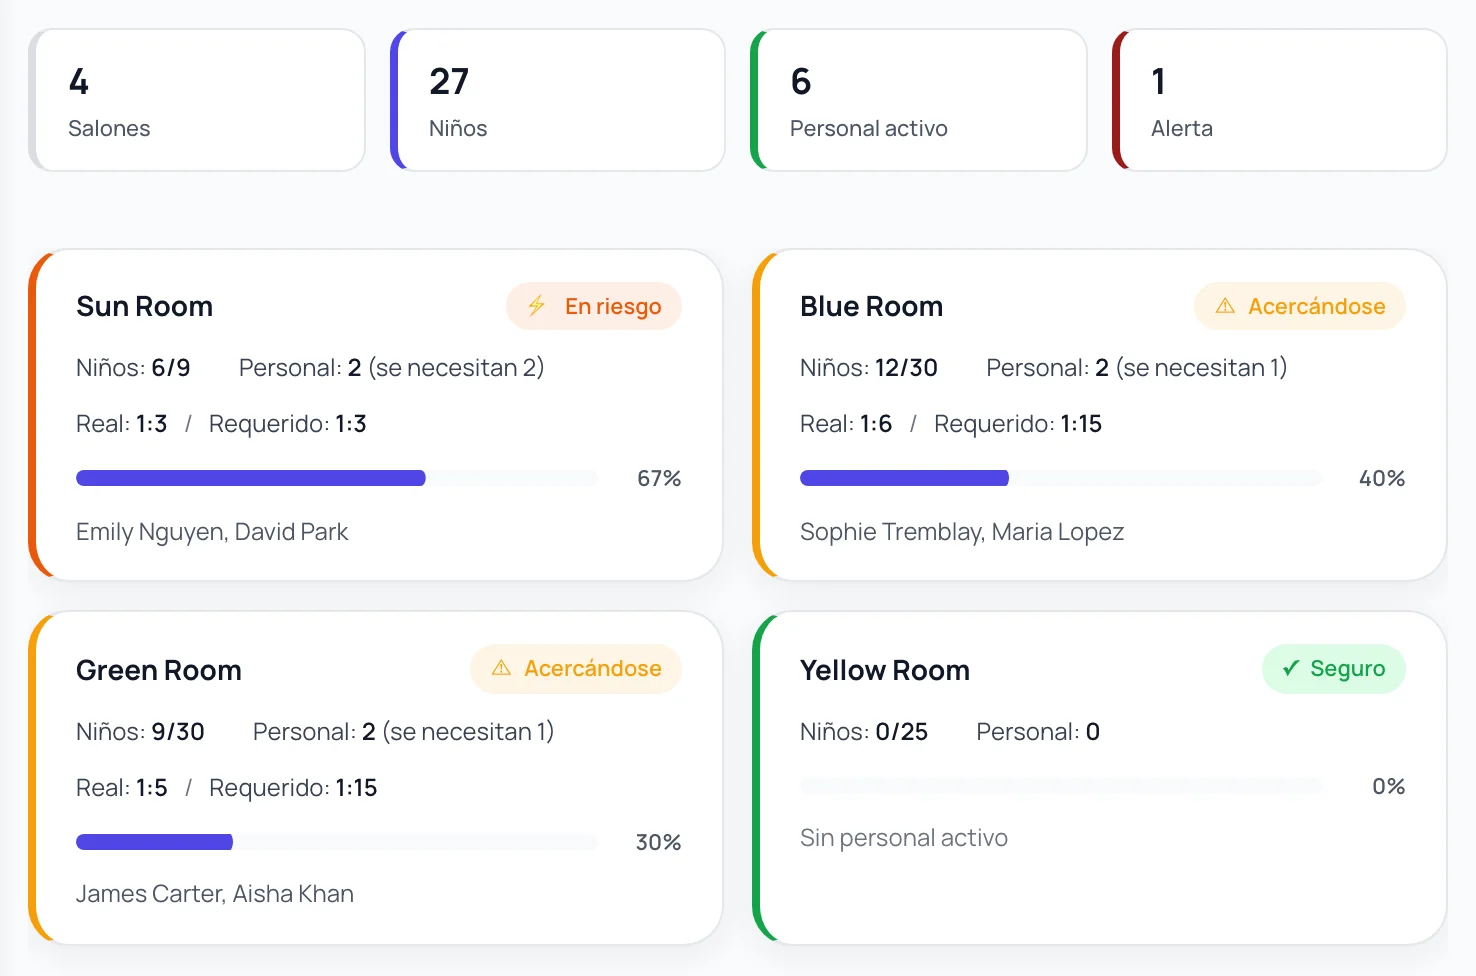This screenshot has height=976, width=1476.
Task: Click the Green Room occupancy progress bar
Action: tap(337, 842)
